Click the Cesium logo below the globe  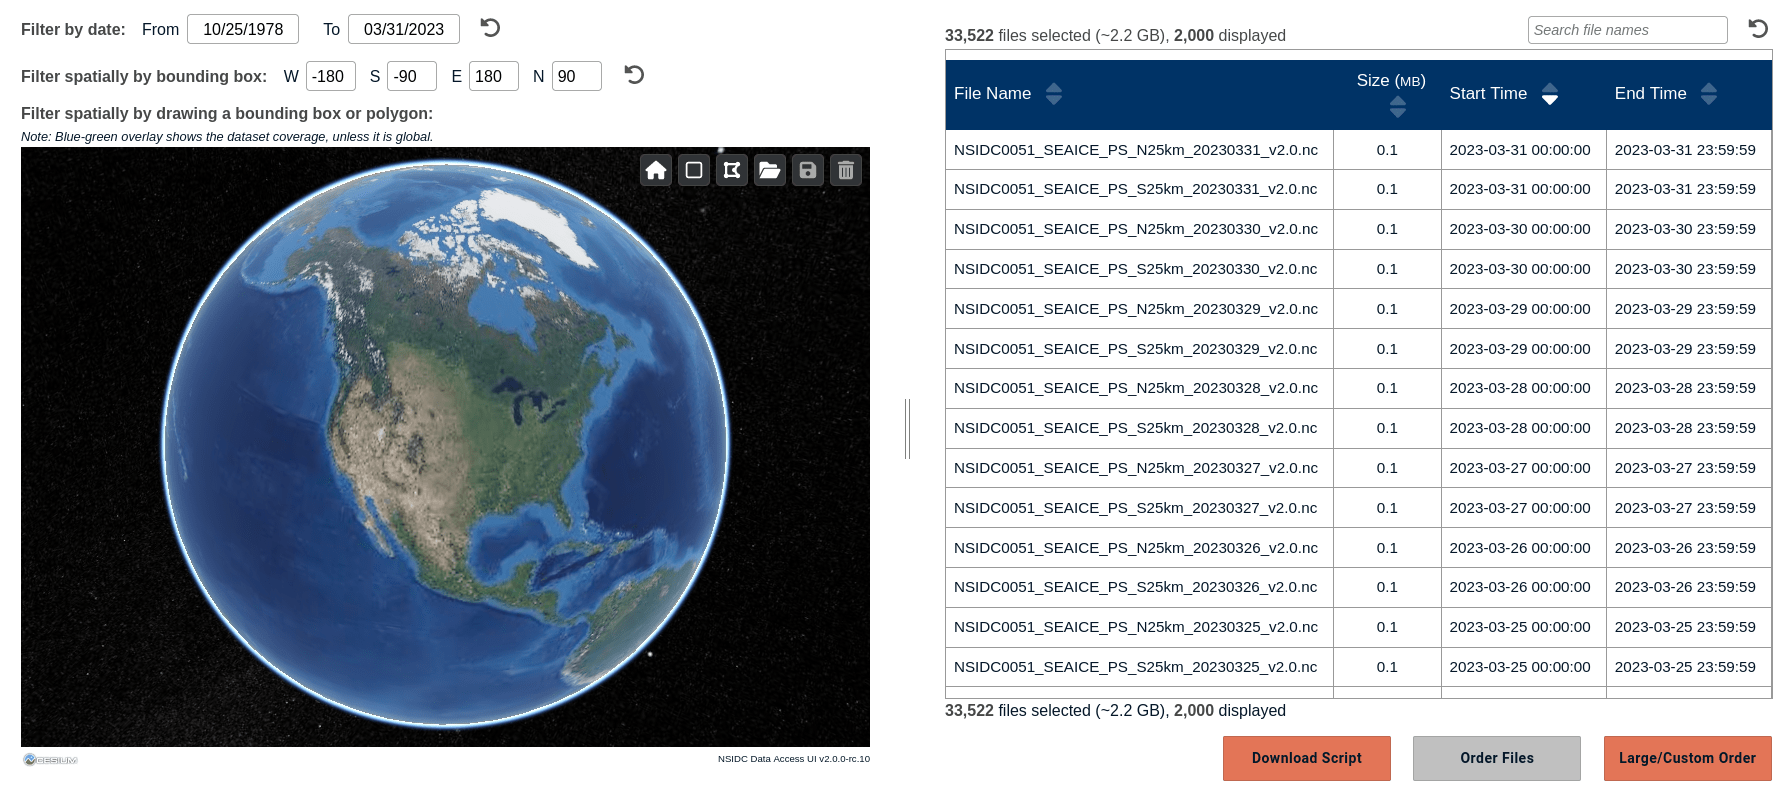(x=50, y=760)
